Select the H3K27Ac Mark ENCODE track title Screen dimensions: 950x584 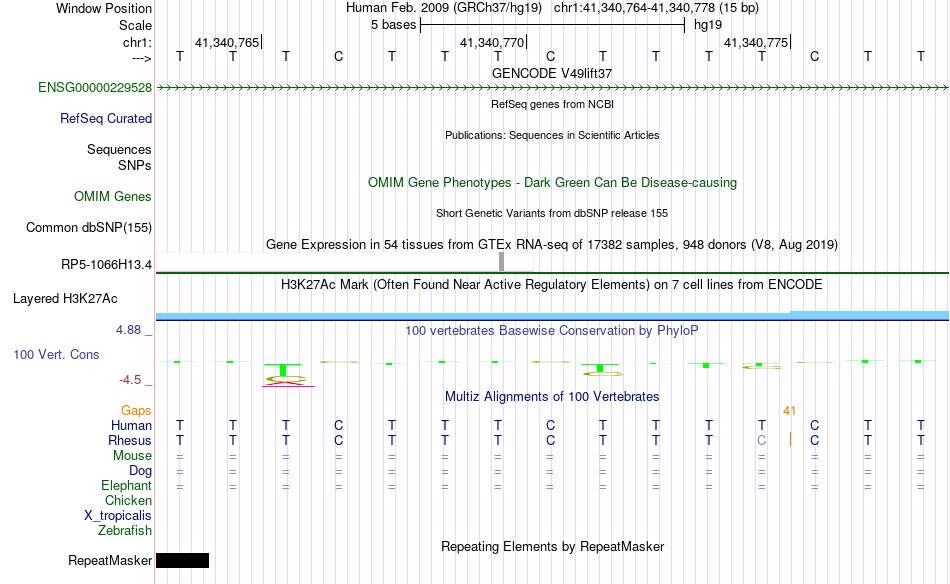552,285
